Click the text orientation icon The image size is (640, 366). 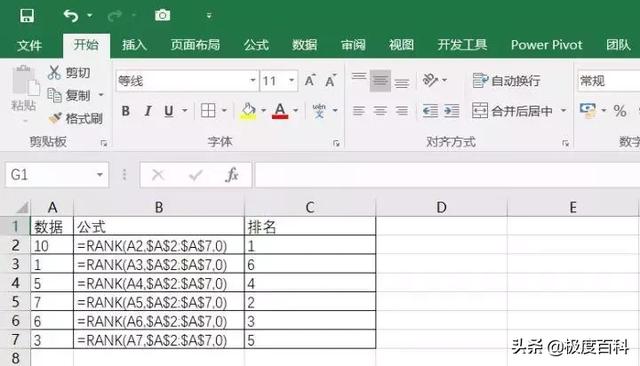[430, 80]
